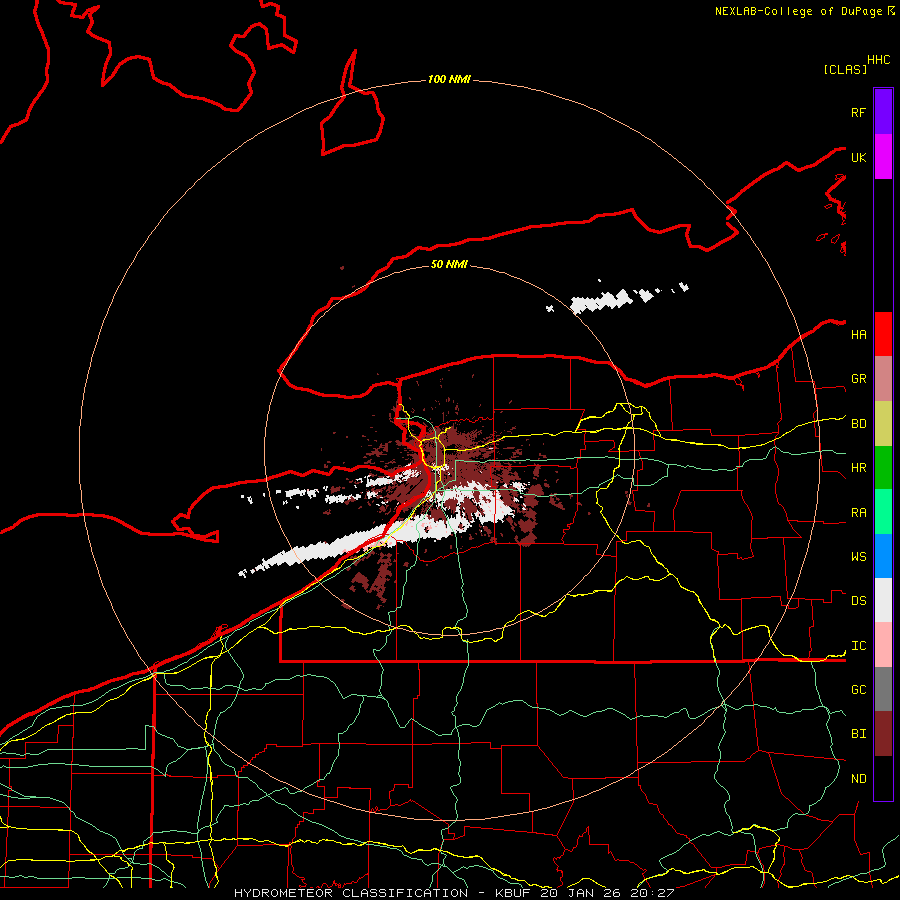This screenshot has width=900, height=900.
Task: Click the "GR" legend label text
Action: pos(858,379)
